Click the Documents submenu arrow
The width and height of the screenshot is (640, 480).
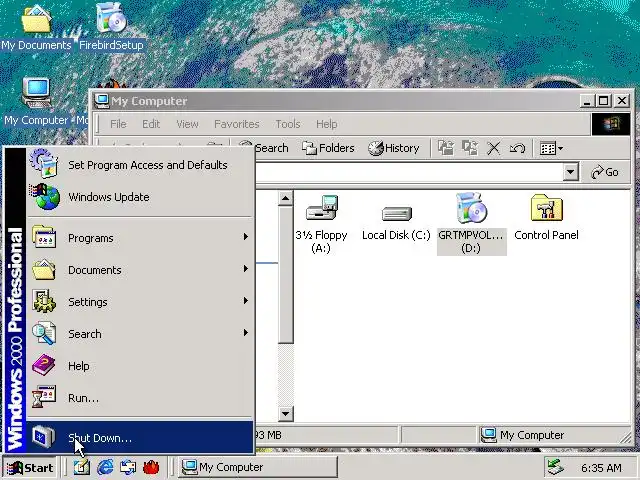pyautogui.click(x=246, y=269)
